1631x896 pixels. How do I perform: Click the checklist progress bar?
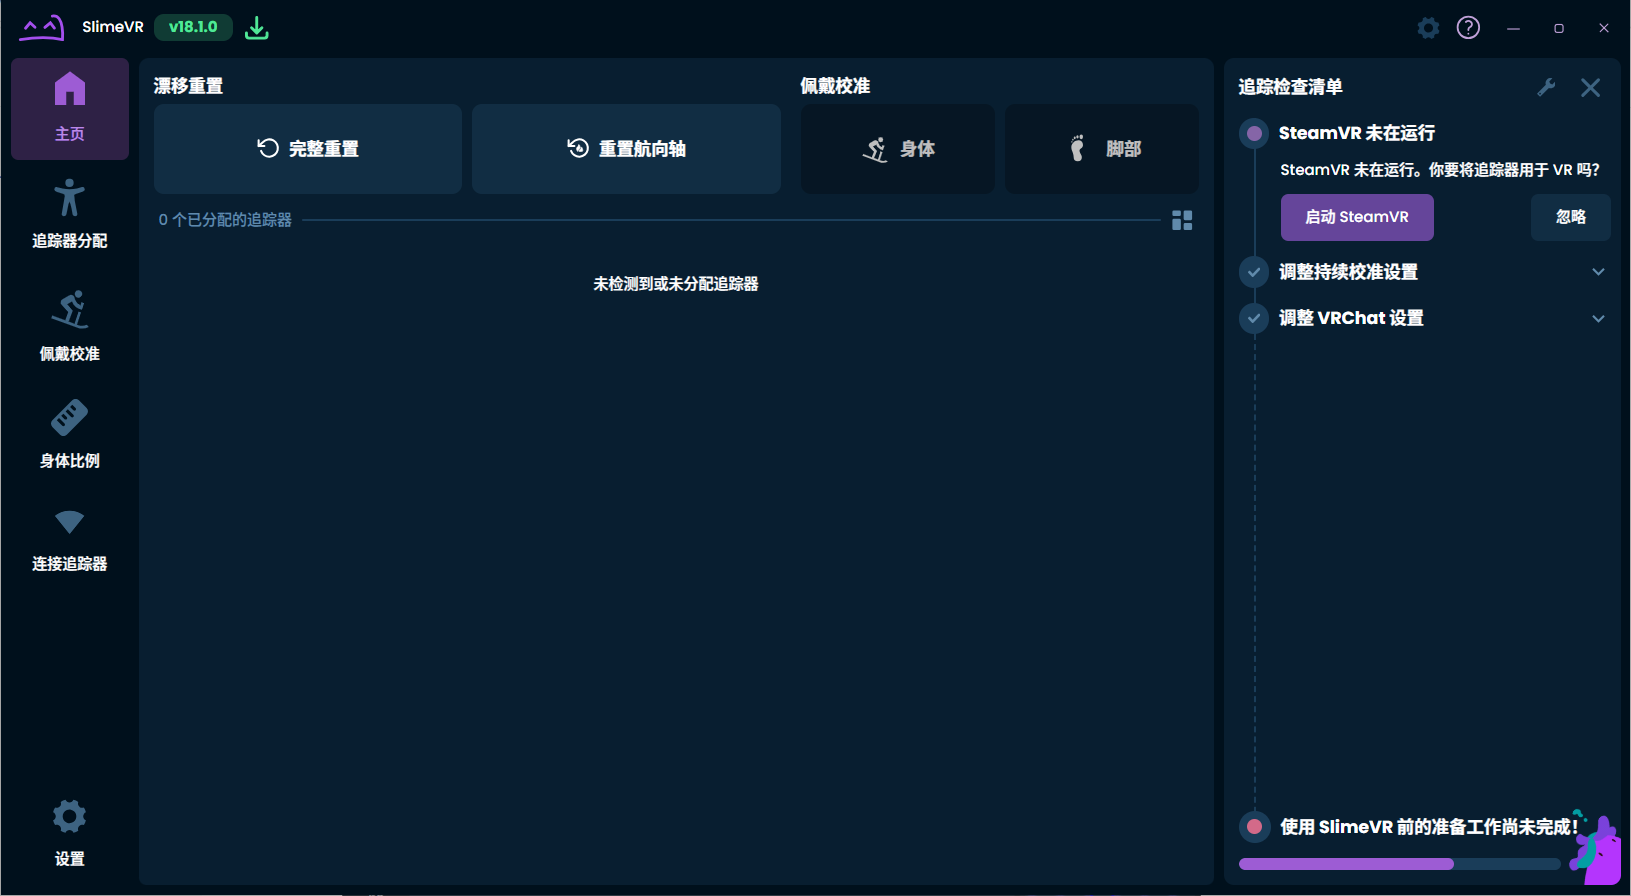tap(1398, 864)
